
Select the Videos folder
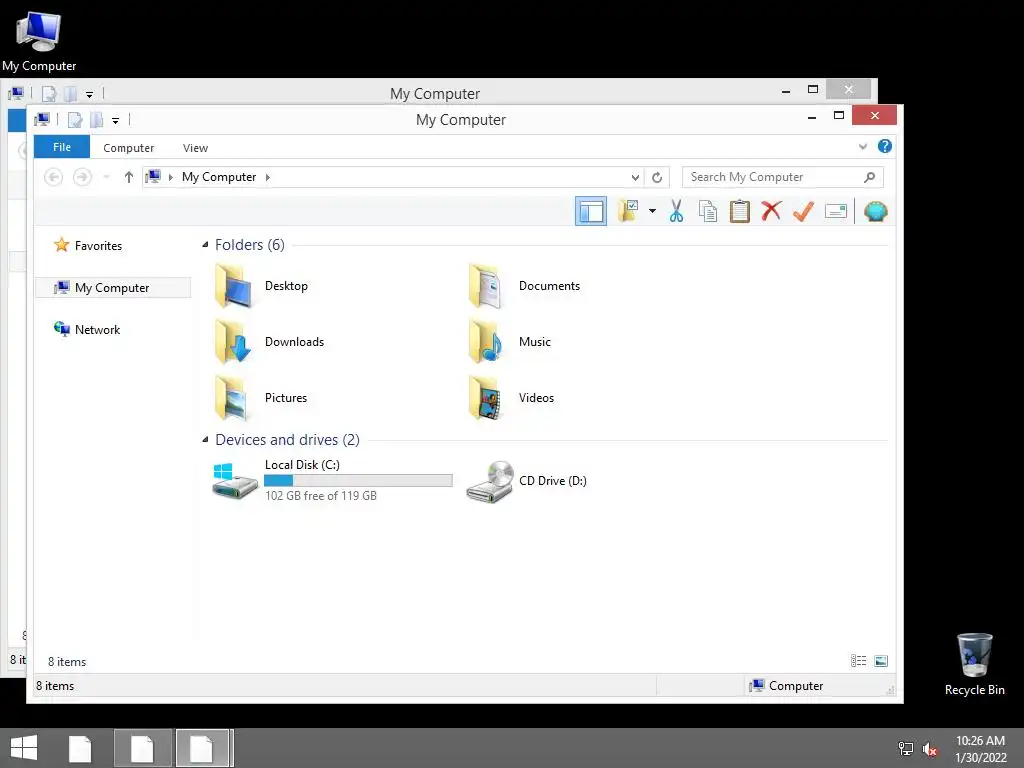511,398
